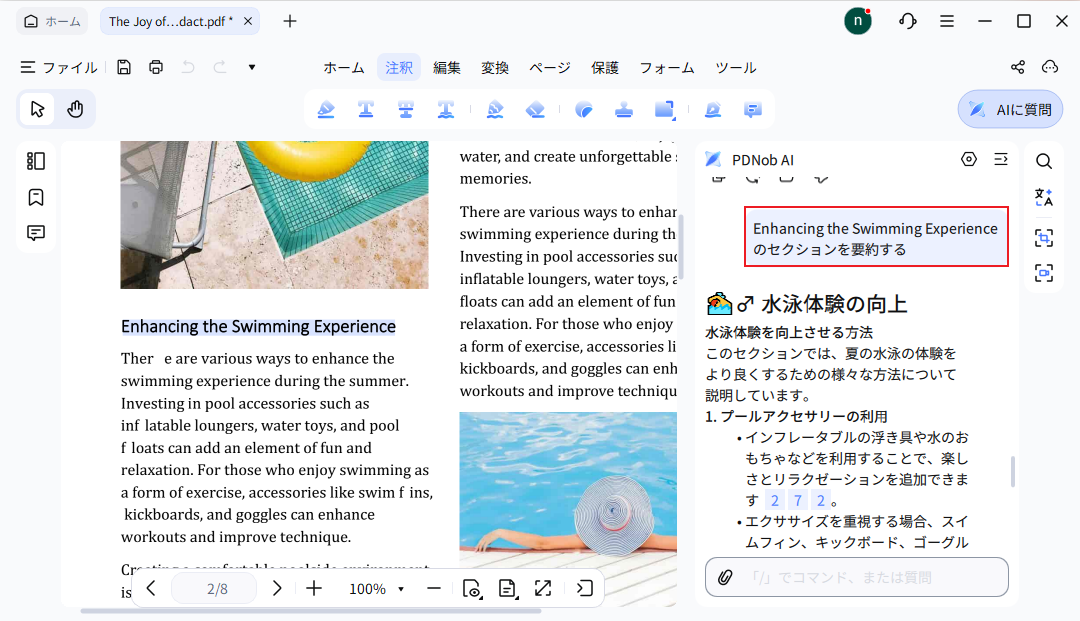Open AI translate from the right sidebar
Viewport: 1080px width, 621px height.
tap(1044, 197)
